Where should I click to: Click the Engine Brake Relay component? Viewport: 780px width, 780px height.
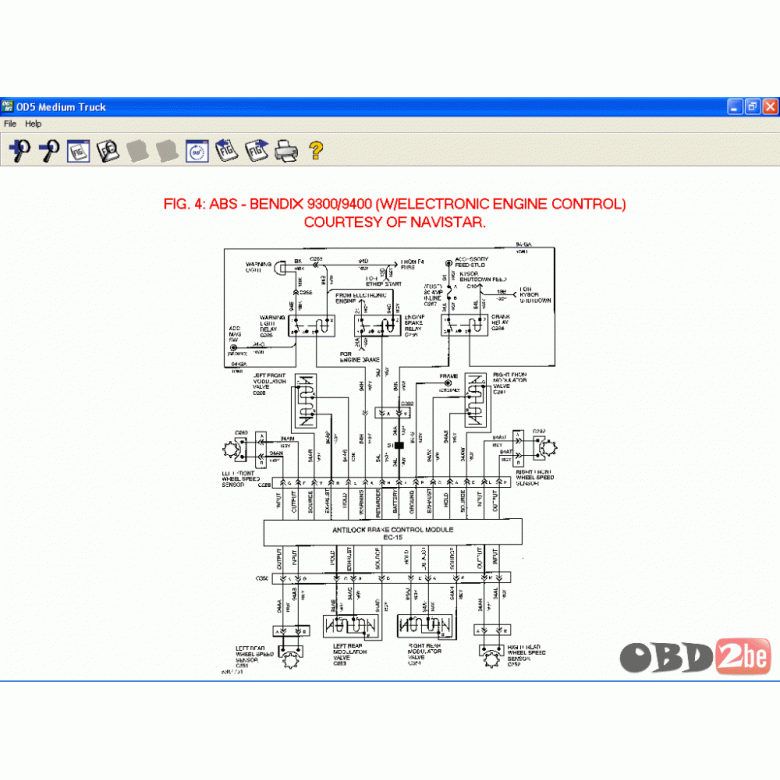pyautogui.click(x=377, y=326)
